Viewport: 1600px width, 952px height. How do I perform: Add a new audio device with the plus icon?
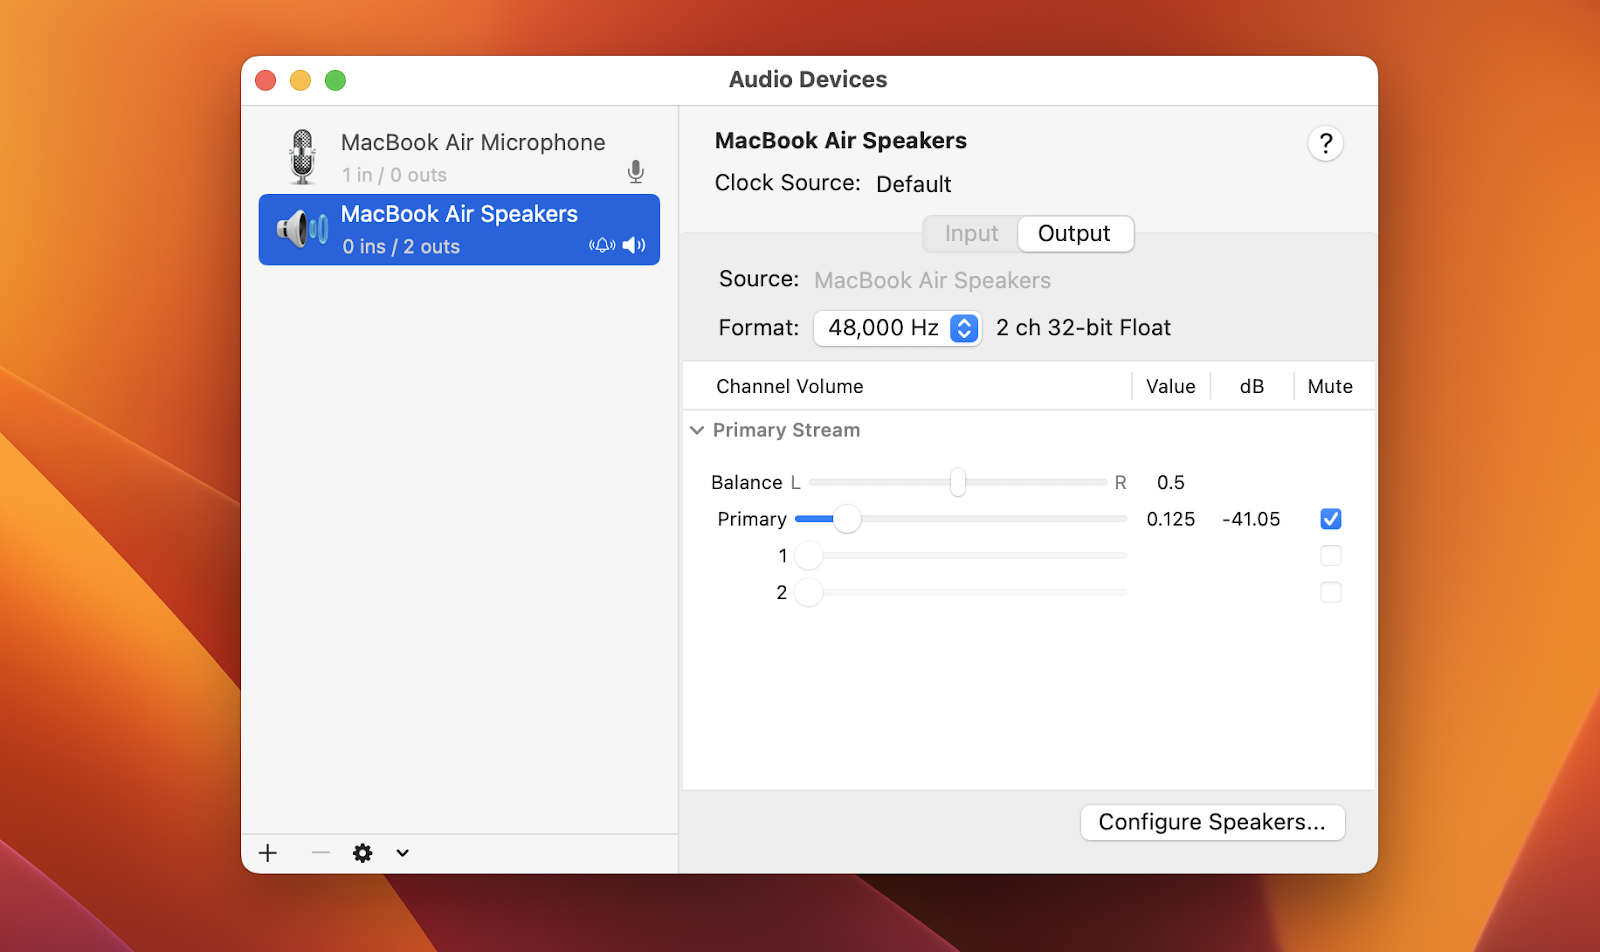267,853
